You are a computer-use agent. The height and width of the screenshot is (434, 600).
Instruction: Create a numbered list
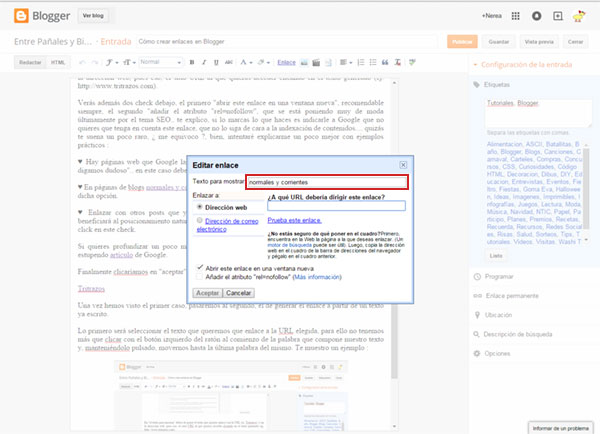[x=360, y=62]
